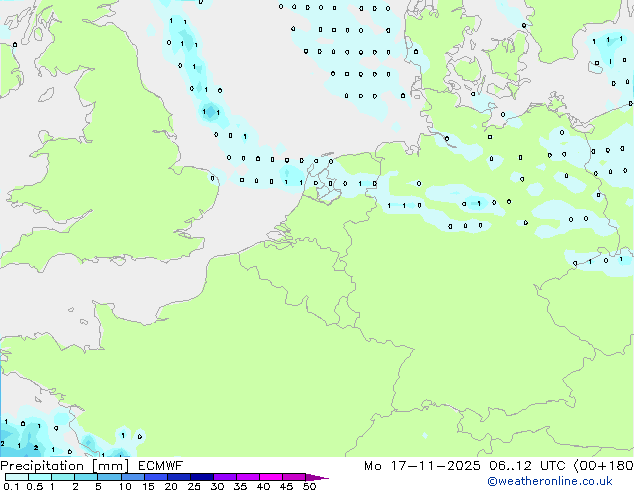Select the '5' legend scale label
The height and width of the screenshot is (490, 634).
98,486
